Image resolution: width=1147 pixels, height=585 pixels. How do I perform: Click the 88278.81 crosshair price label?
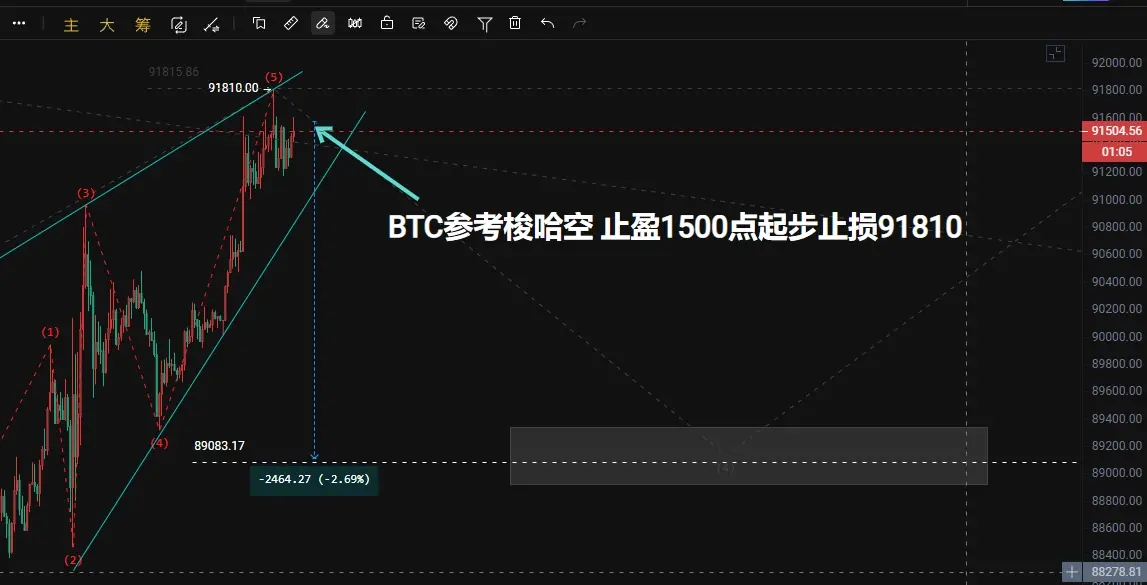(x=1114, y=572)
